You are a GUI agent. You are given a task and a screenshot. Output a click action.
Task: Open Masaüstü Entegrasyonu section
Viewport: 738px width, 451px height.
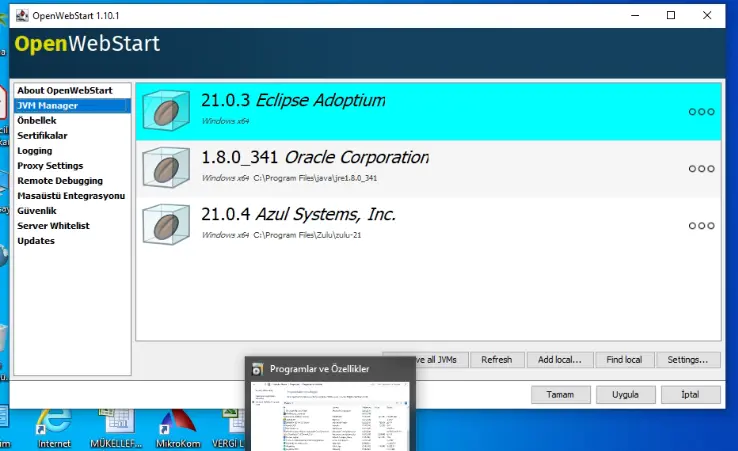[72, 196]
